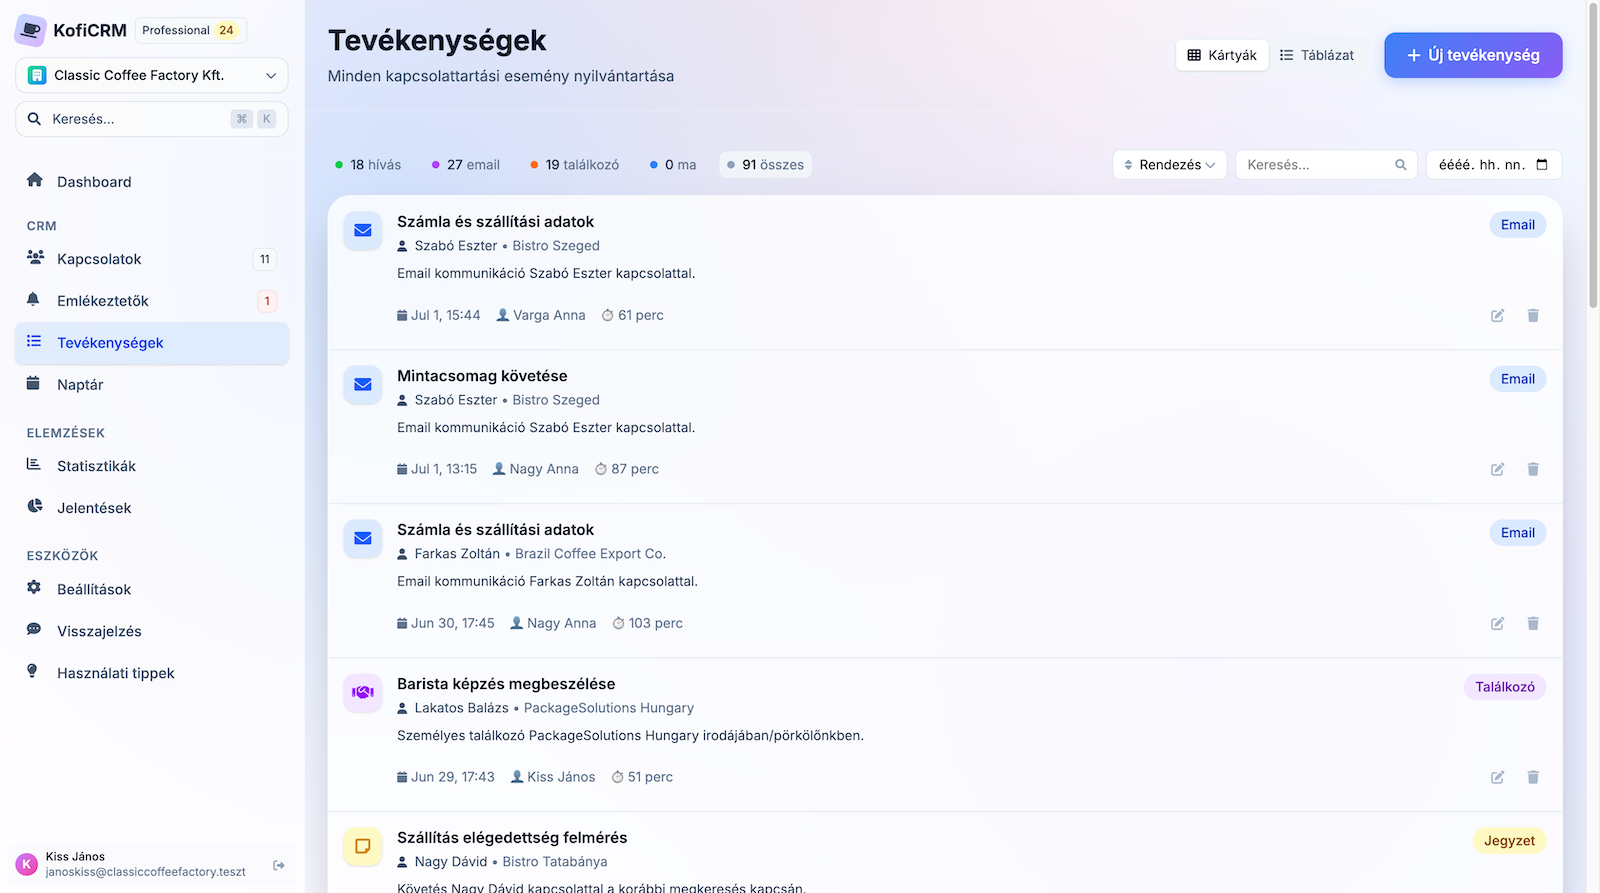1600x893 pixels.
Task: Filter by 18 hívás calls
Action: pos(368,165)
